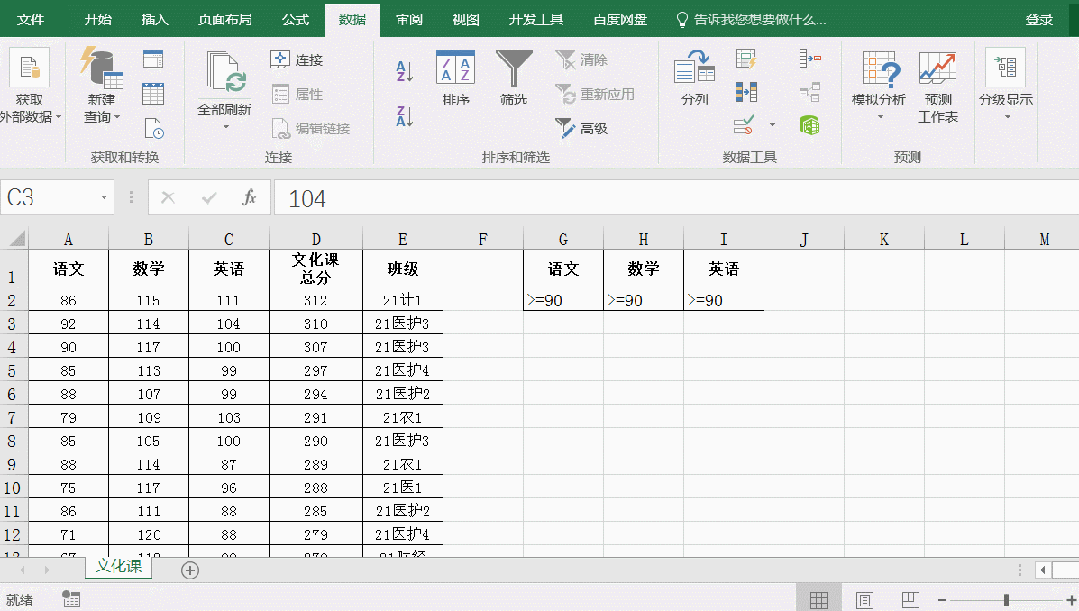Click the Insert Function fx icon

tap(249, 198)
